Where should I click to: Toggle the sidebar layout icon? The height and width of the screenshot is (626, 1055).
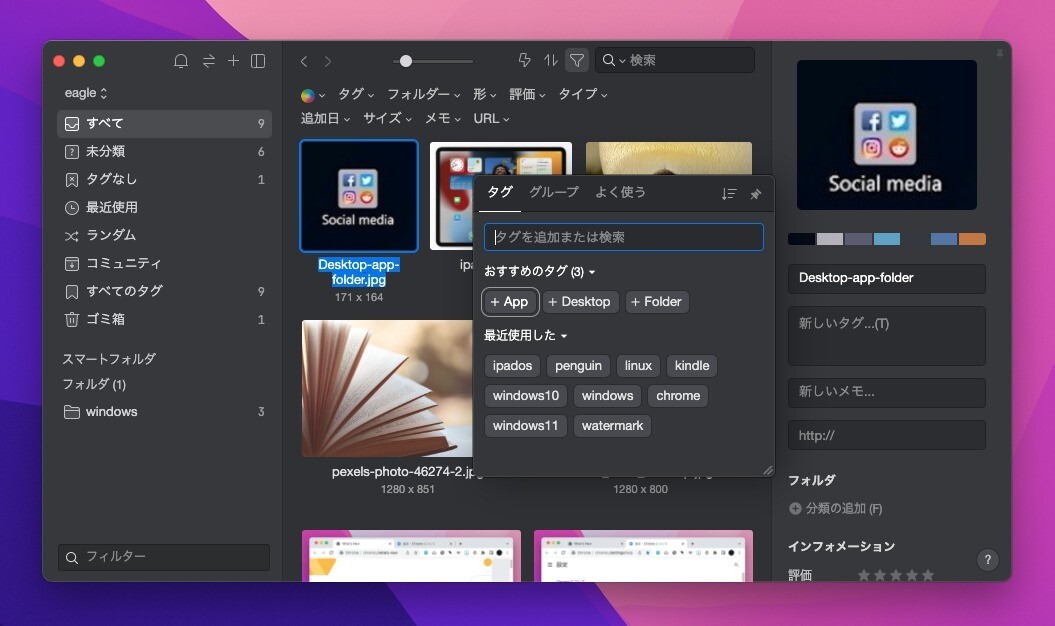coord(258,61)
